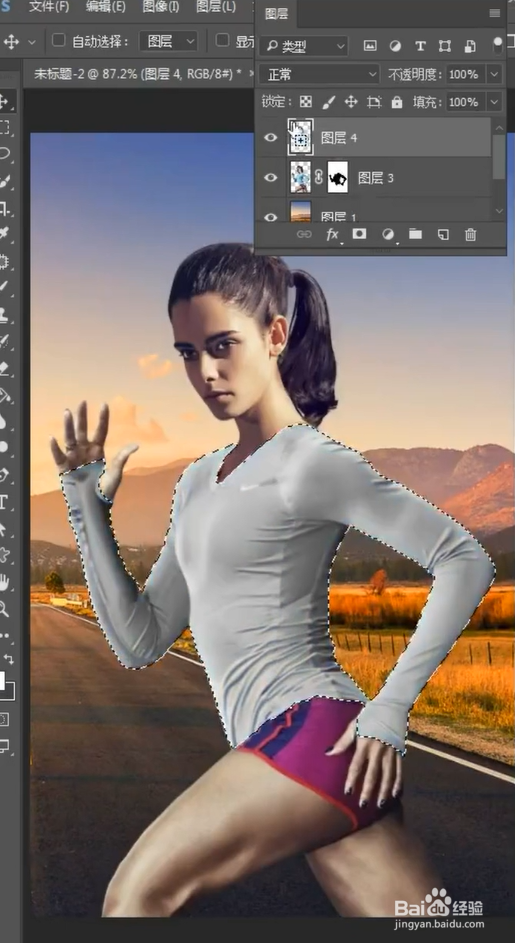Create a new layer
Viewport: 515px width, 943px height.
tap(443, 235)
